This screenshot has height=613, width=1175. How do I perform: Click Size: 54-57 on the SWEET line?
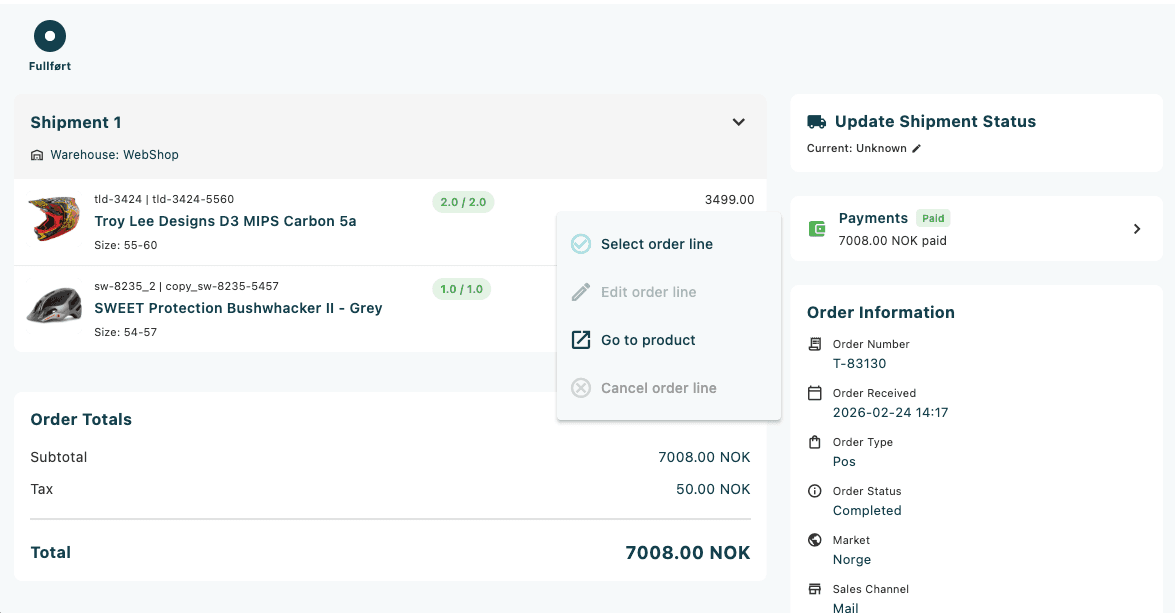pos(126,332)
